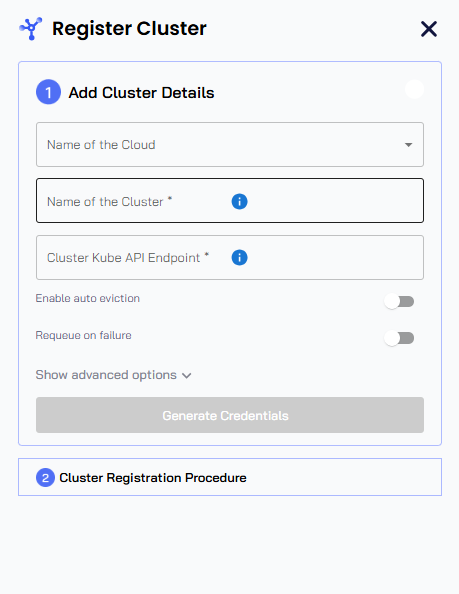This screenshot has width=459, height=594.
Task: Click the Generate Credentials button
Action: click(230, 415)
